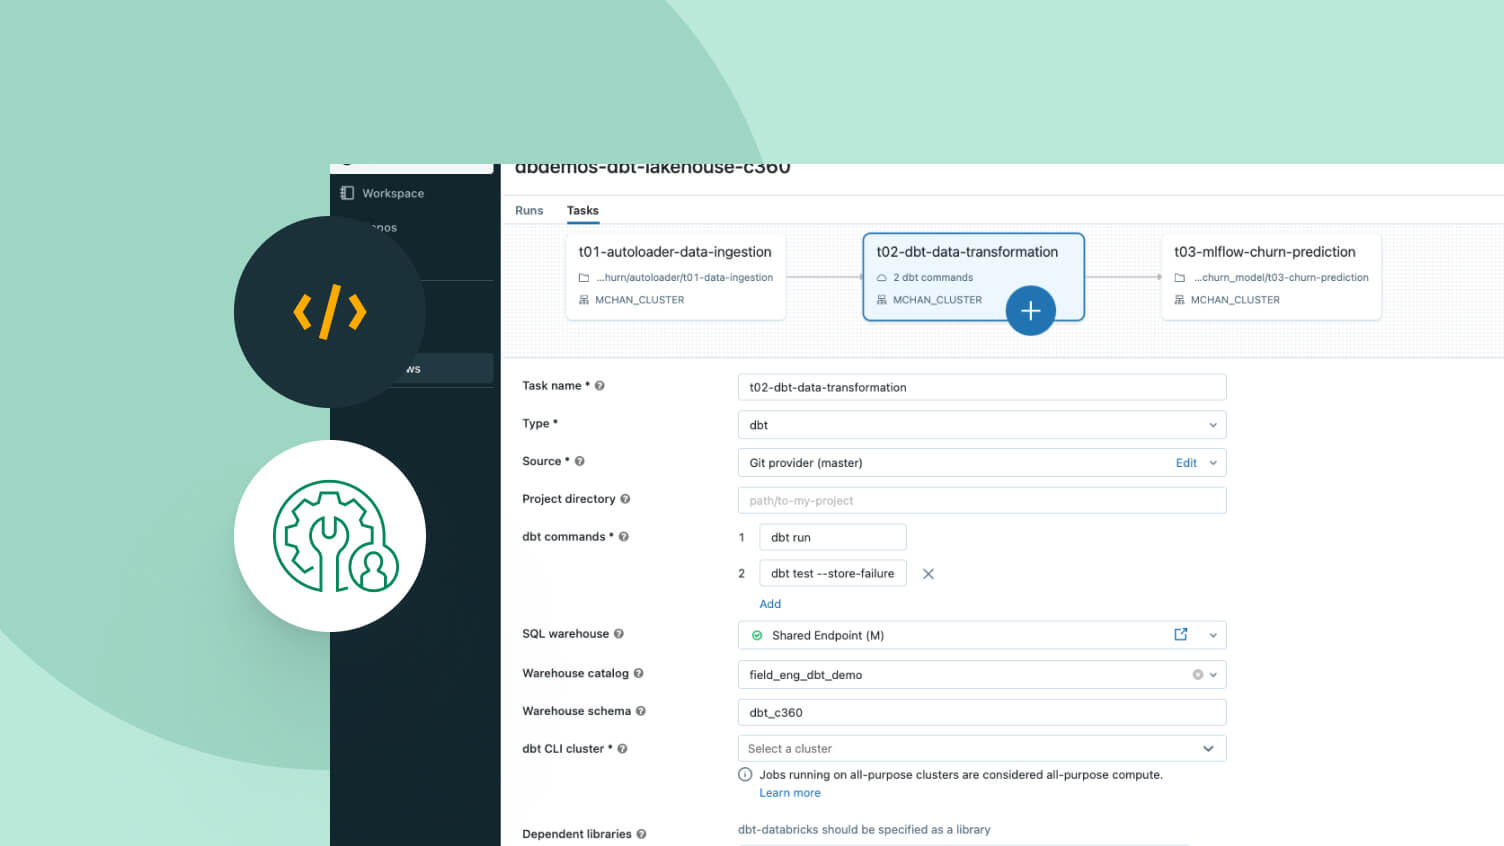The width and height of the screenshot is (1504, 846).
Task: Click the Project directory help icon
Action: (626, 499)
